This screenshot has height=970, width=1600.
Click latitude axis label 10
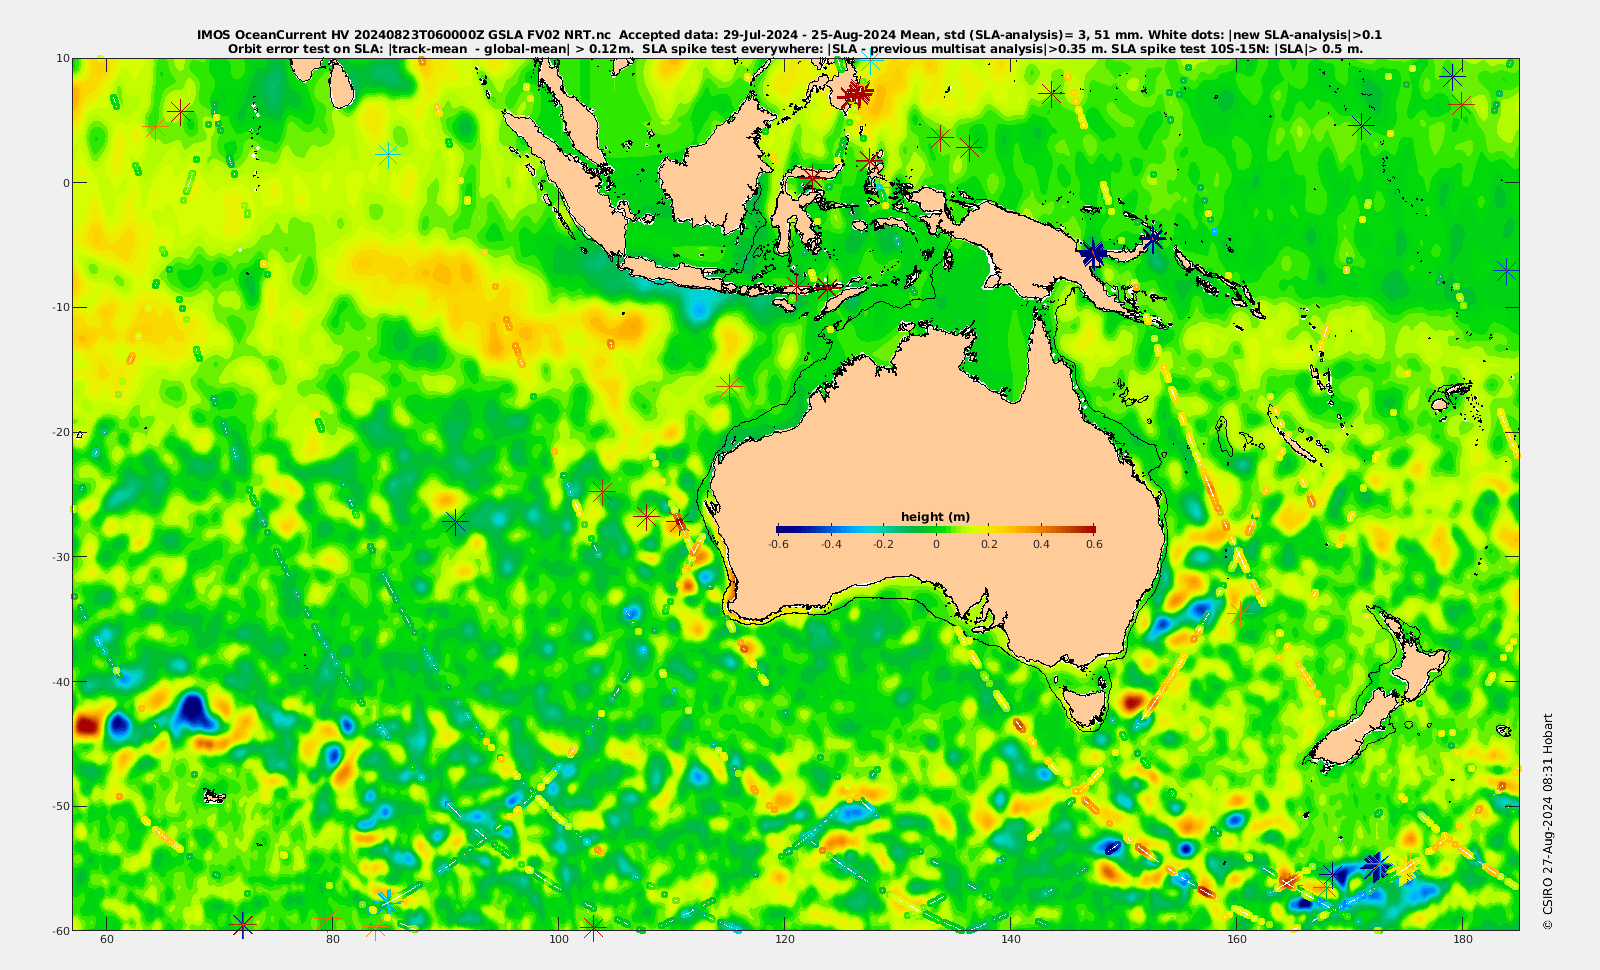click(x=63, y=58)
